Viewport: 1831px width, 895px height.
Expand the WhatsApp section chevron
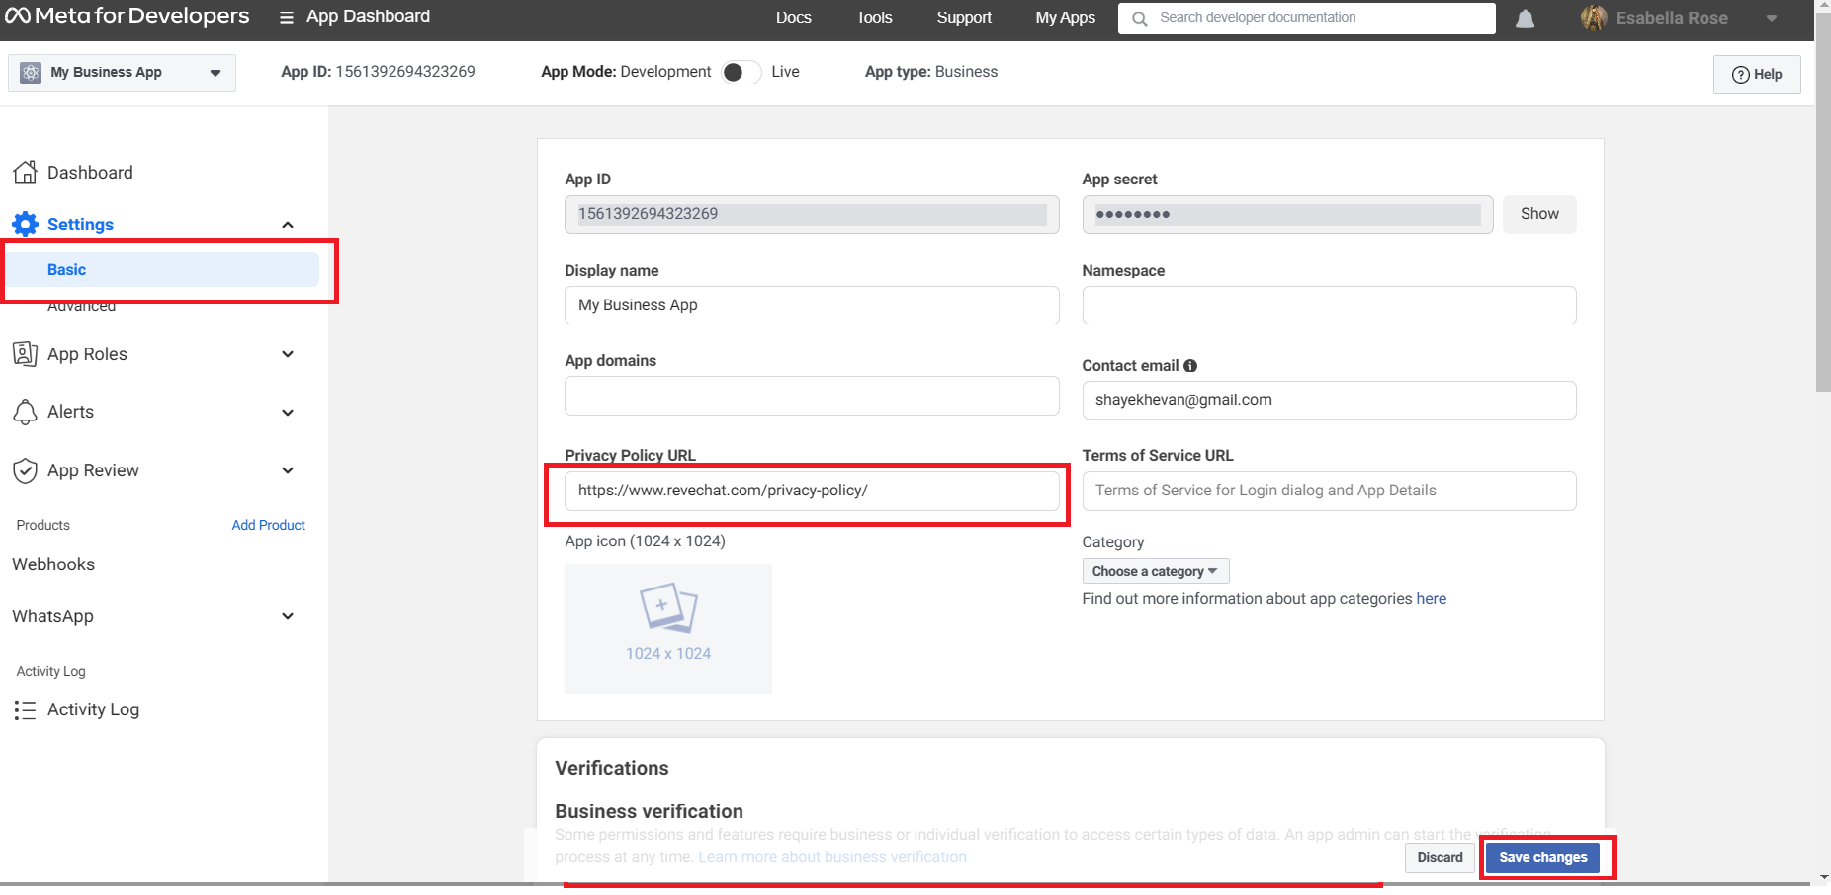[288, 616]
